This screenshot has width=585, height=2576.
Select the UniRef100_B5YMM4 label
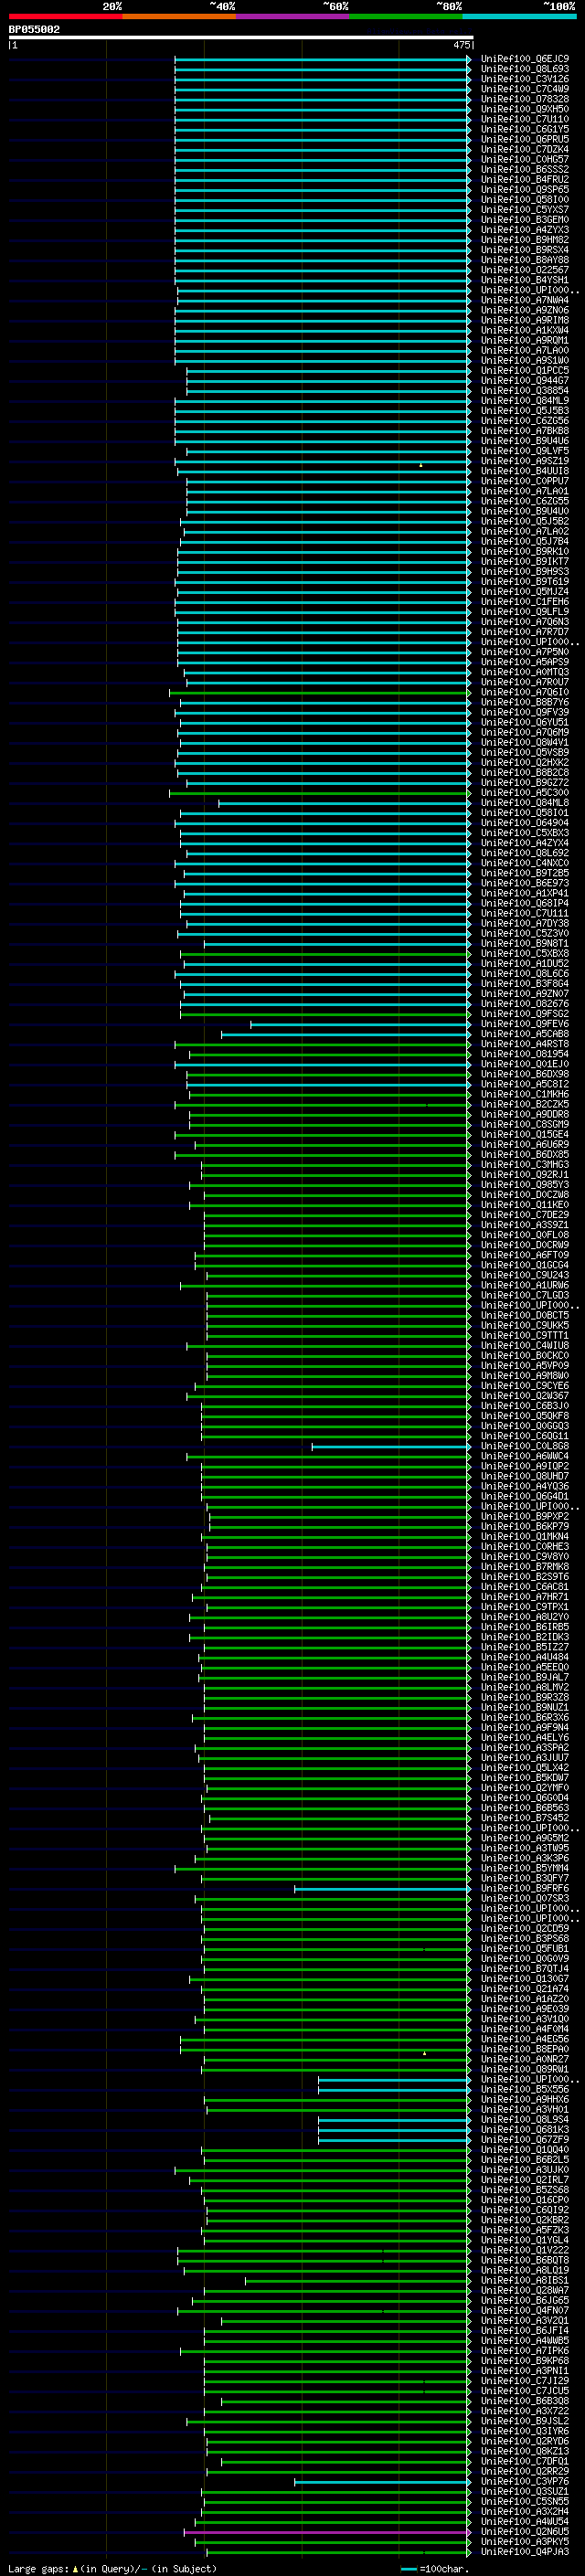coord(525,1868)
